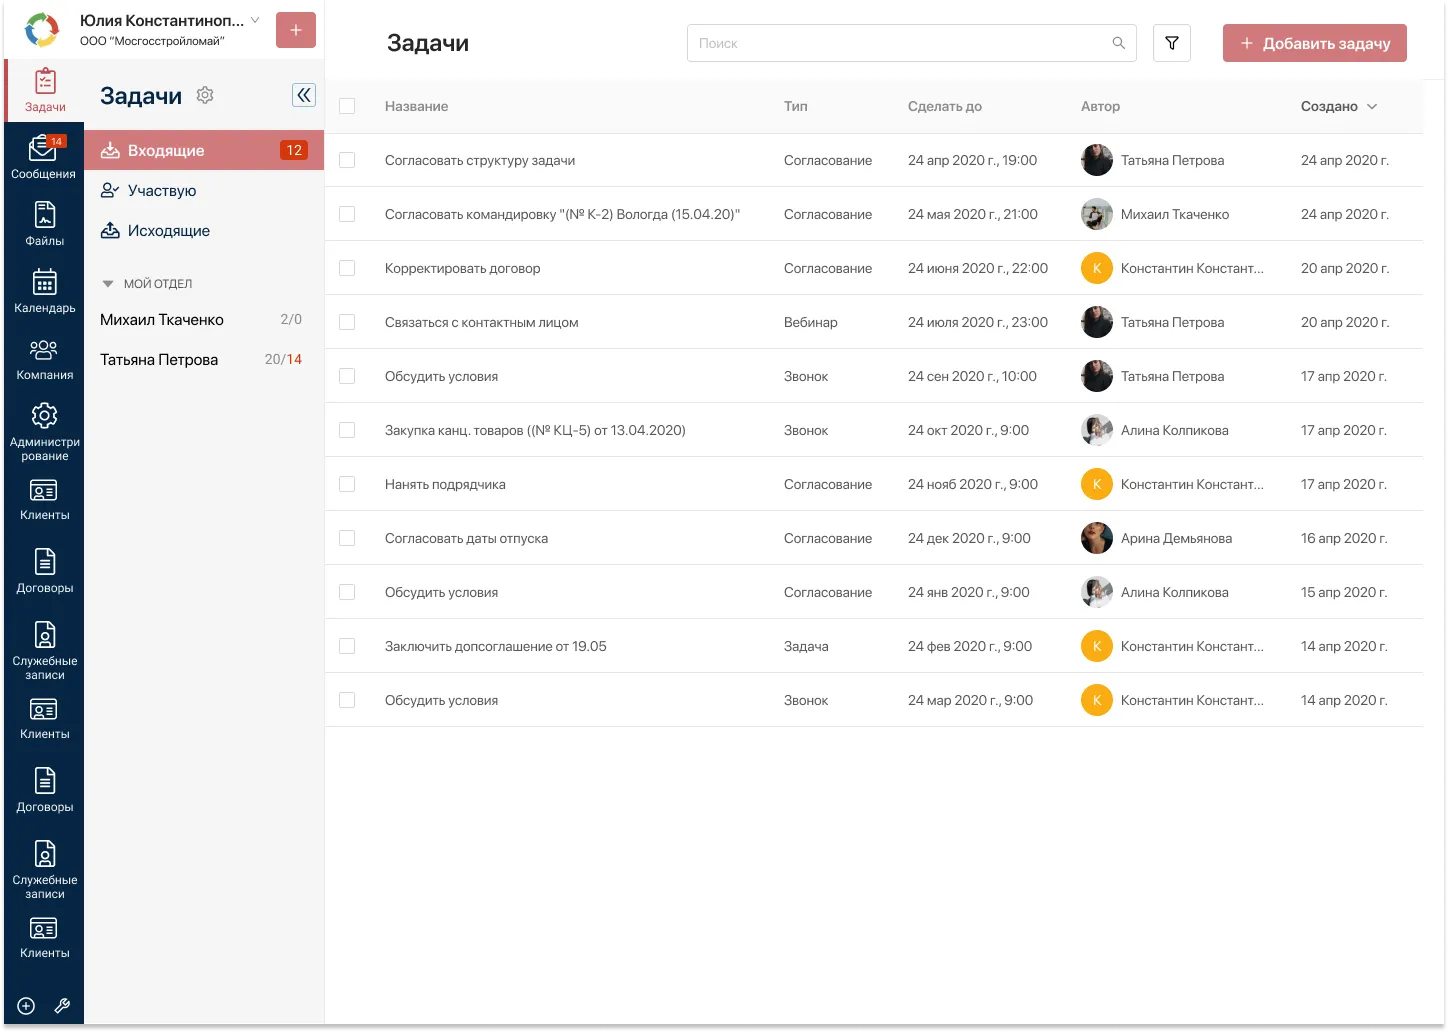Check the Согласовать командировку row
Viewport: 1448px width, 1032px height.
tap(347, 214)
